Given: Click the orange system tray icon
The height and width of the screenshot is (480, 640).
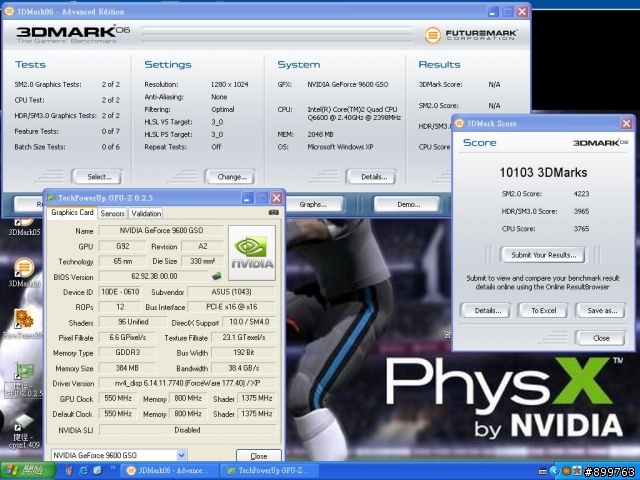Looking at the screenshot, I should click(x=566, y=471).
